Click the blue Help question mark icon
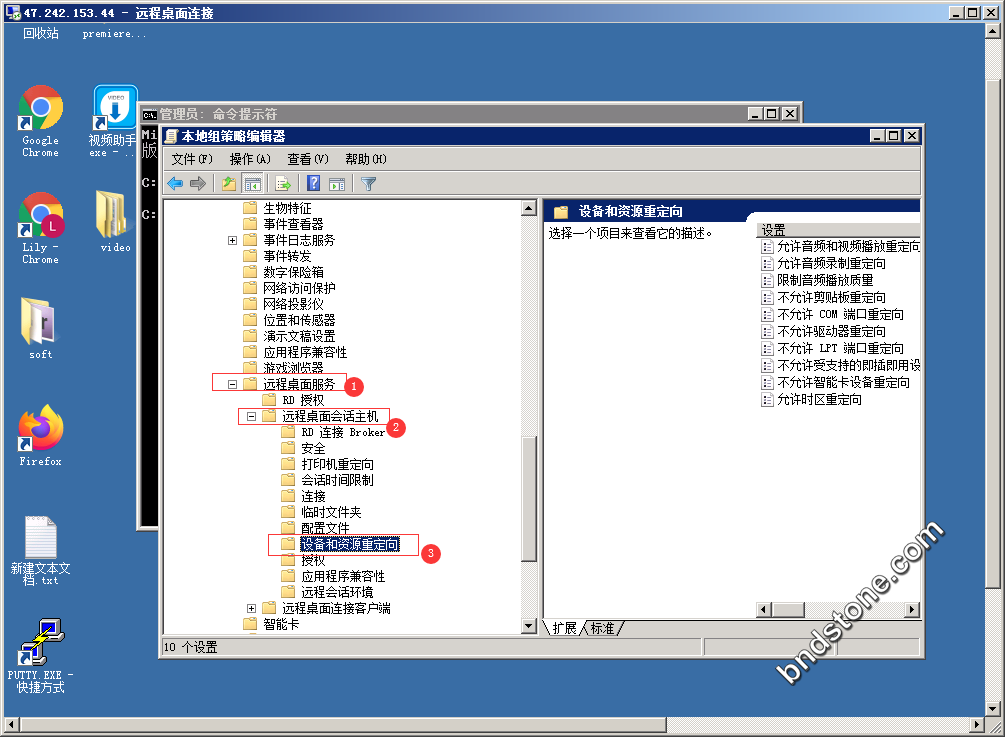Screen dimensions: 1005x737 pos(313,183)
